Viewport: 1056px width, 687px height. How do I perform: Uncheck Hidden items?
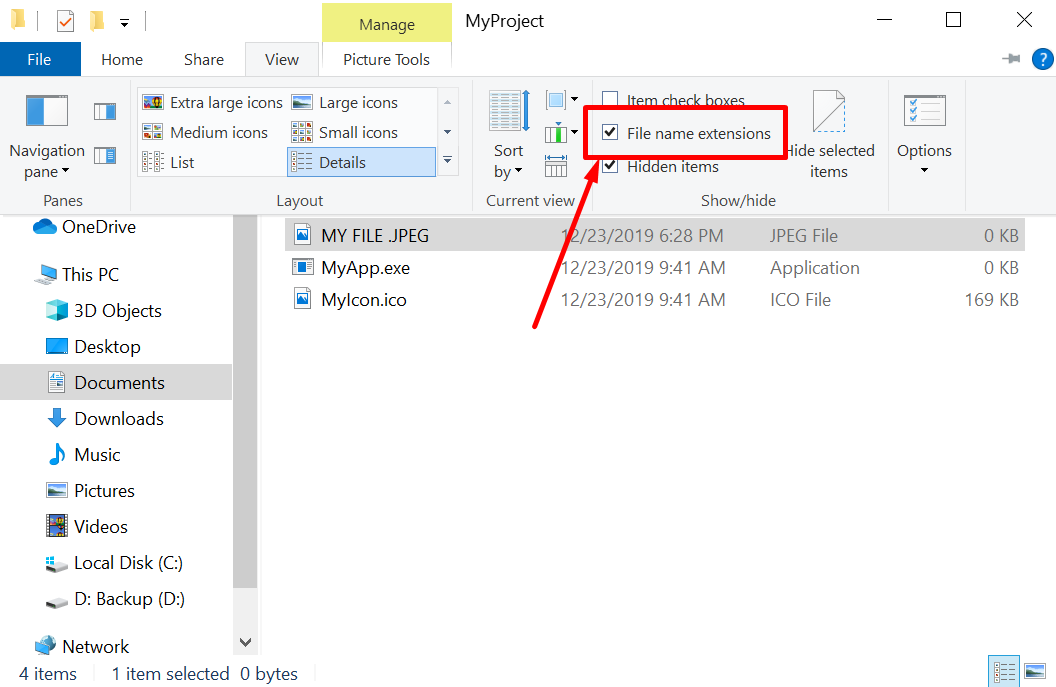point(610,166)
